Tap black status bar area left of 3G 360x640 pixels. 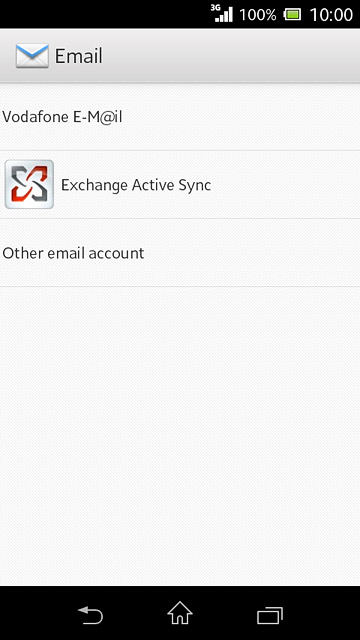[104, 14]
